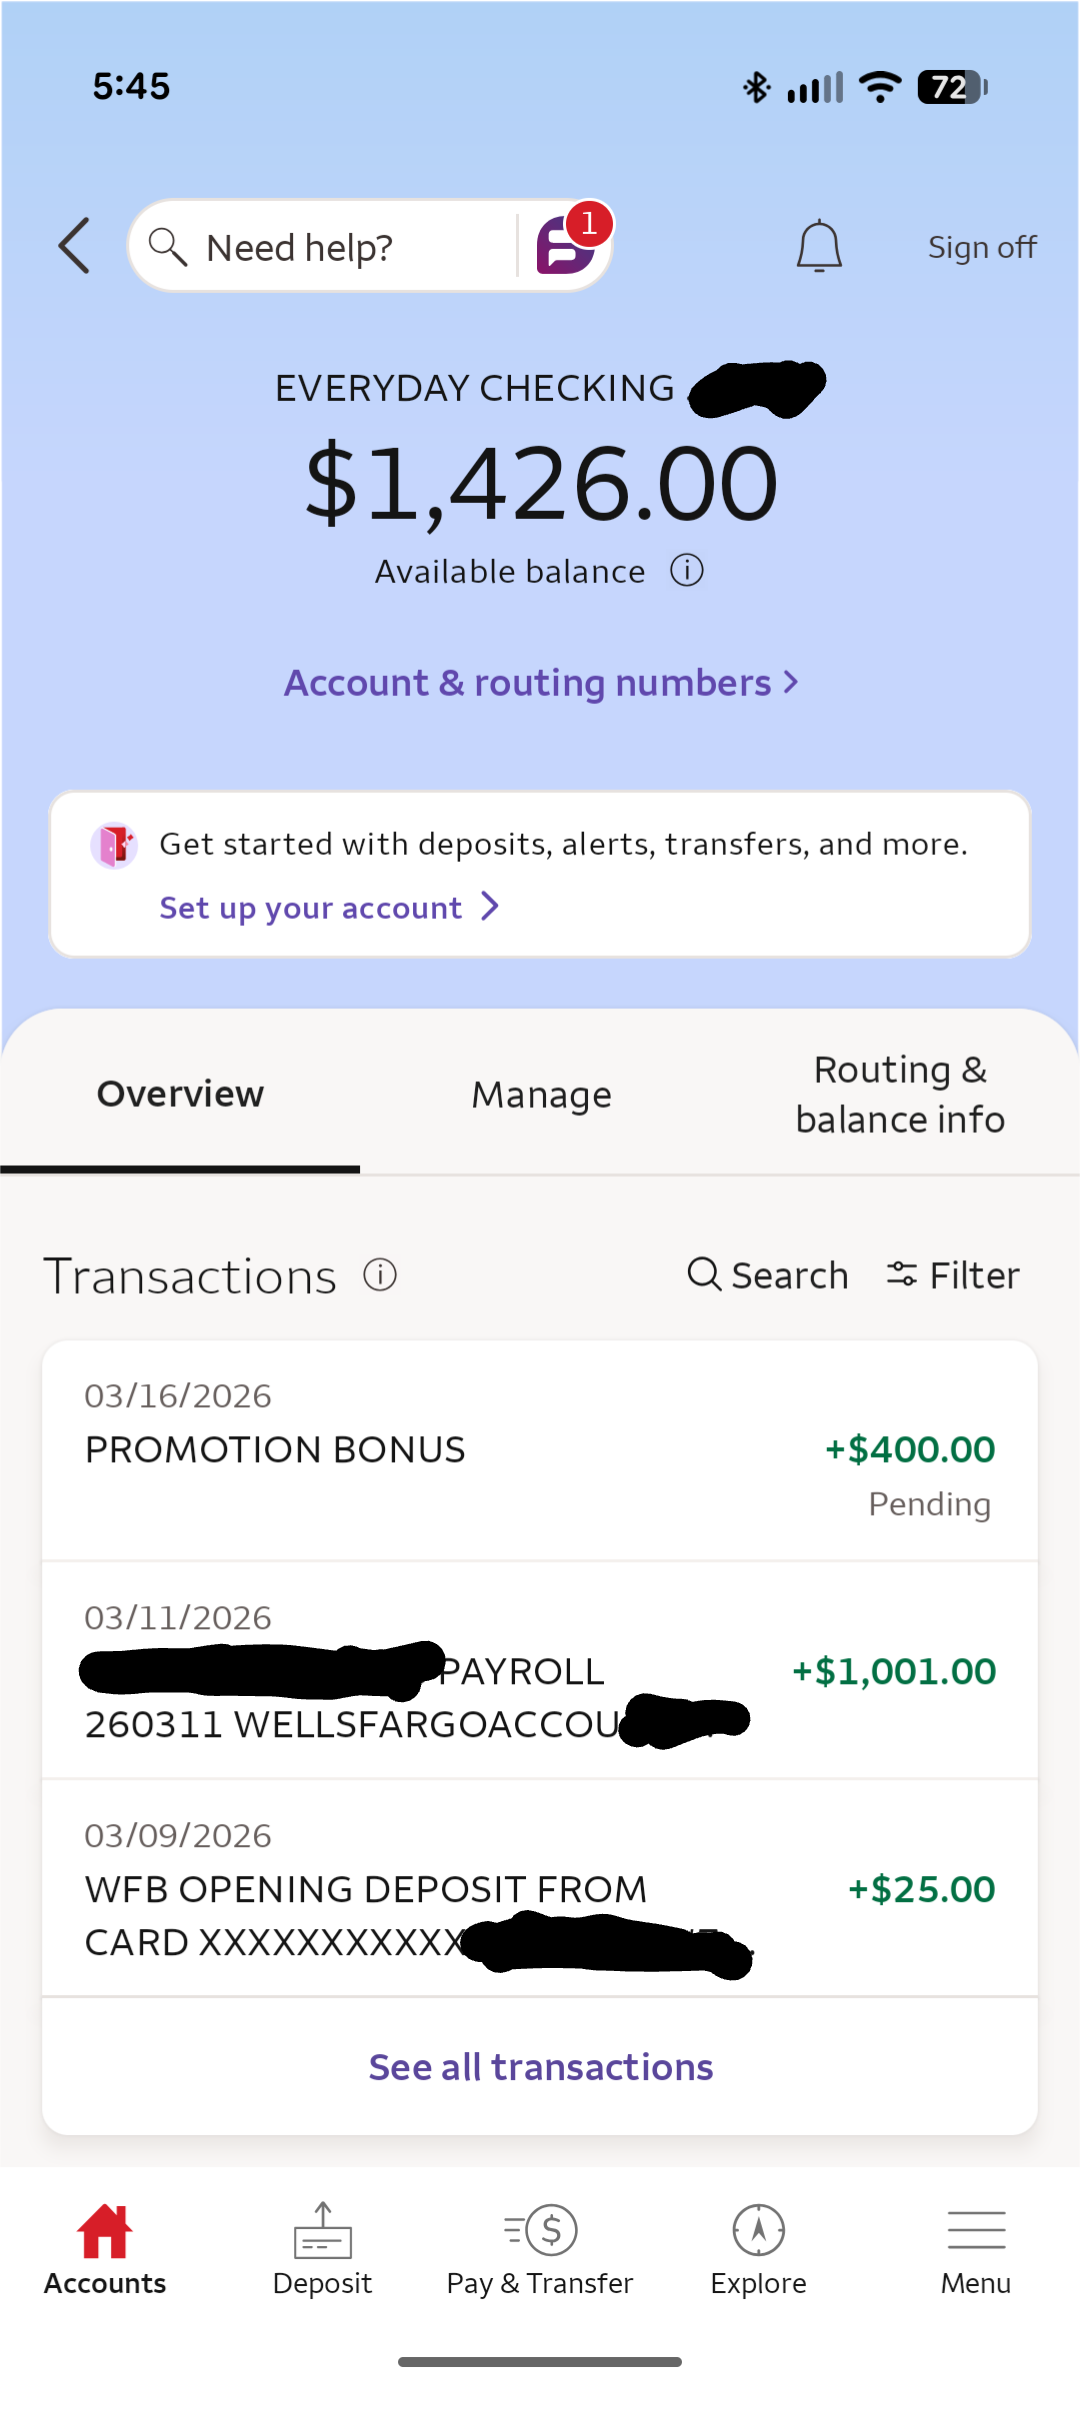
Task: Switch to Routing & balance info tab
Action: (x=900, y=1094)
